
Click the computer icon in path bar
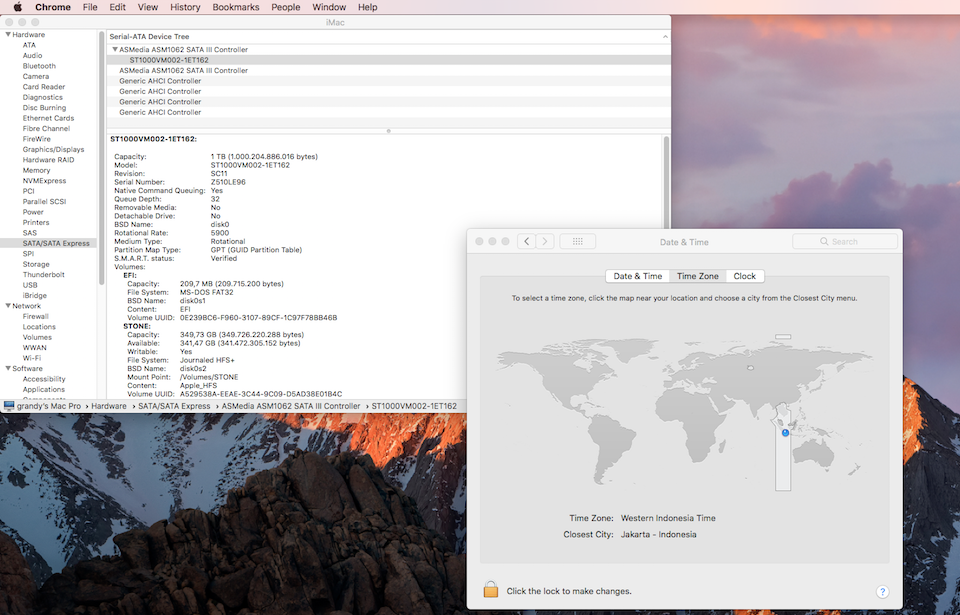(x=9, y=406)
